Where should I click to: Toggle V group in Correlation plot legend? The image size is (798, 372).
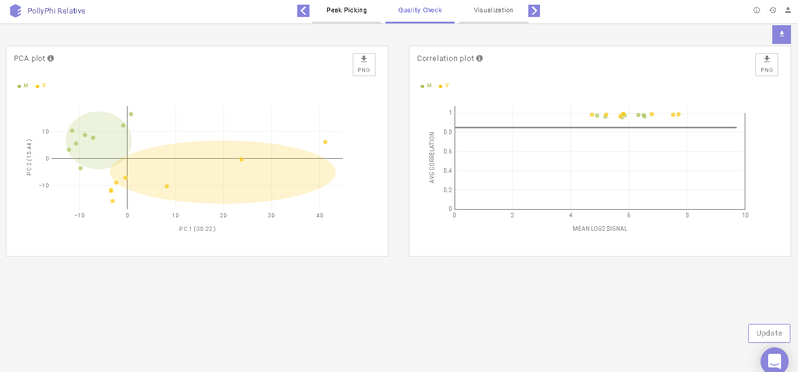coord(444,86)
